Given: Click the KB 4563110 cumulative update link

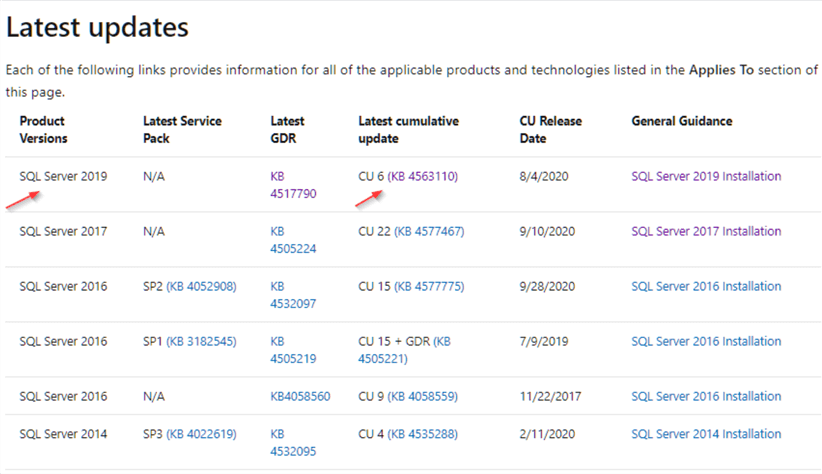Looking at the screenshot, I should point(423,176).
